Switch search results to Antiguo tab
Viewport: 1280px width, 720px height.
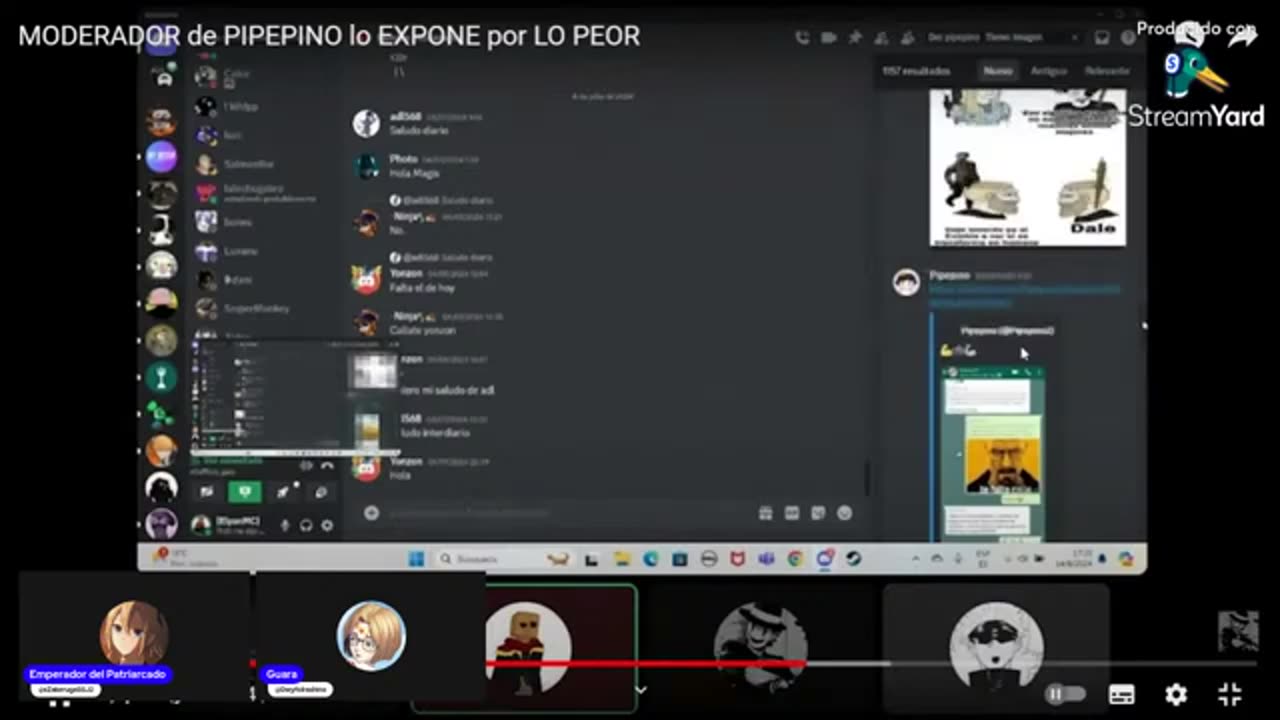click(x=1048, y=71)
